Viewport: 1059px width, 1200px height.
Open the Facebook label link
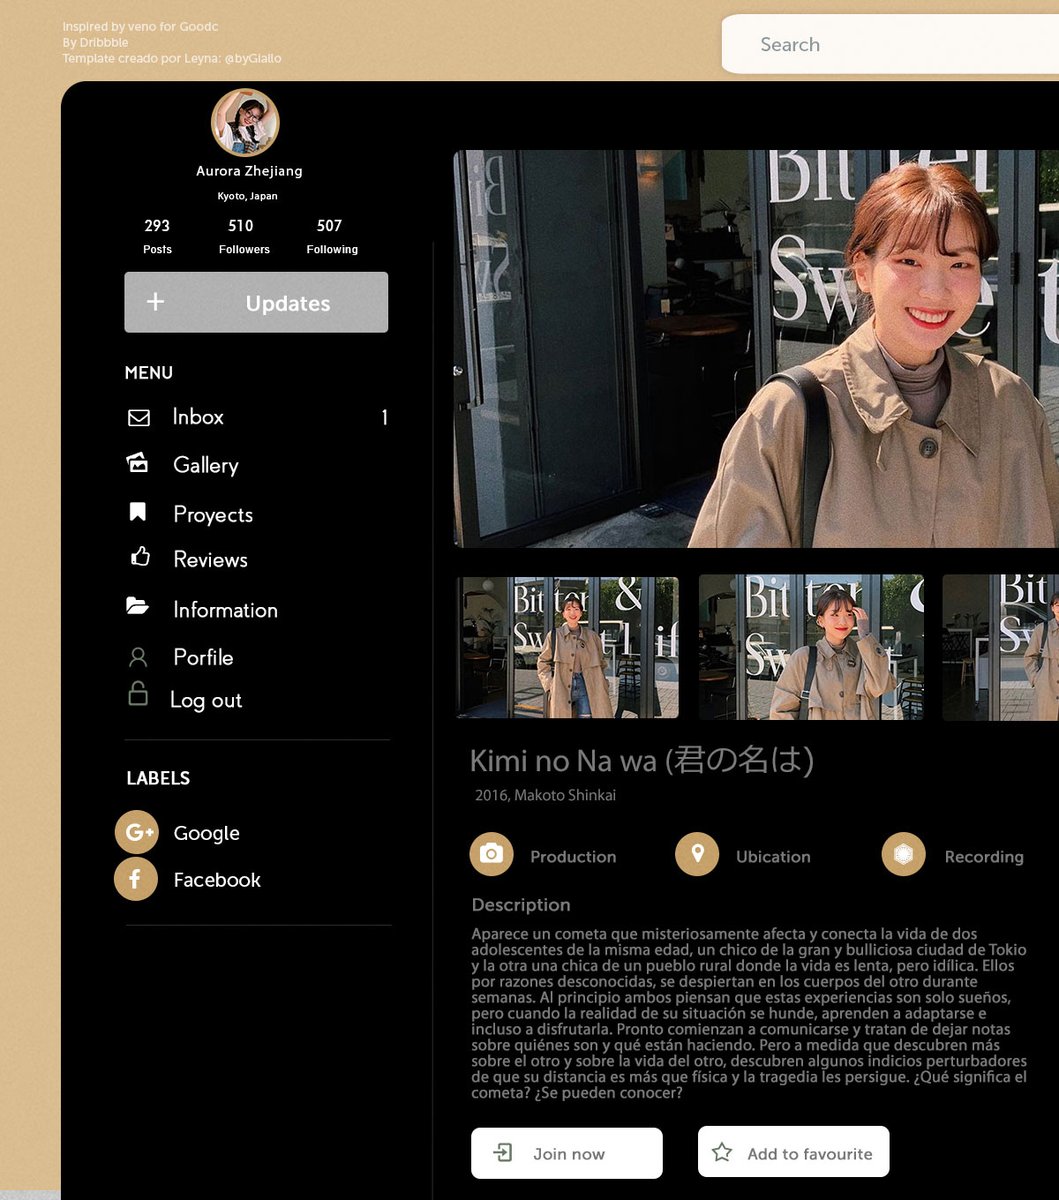click(217, 880)
